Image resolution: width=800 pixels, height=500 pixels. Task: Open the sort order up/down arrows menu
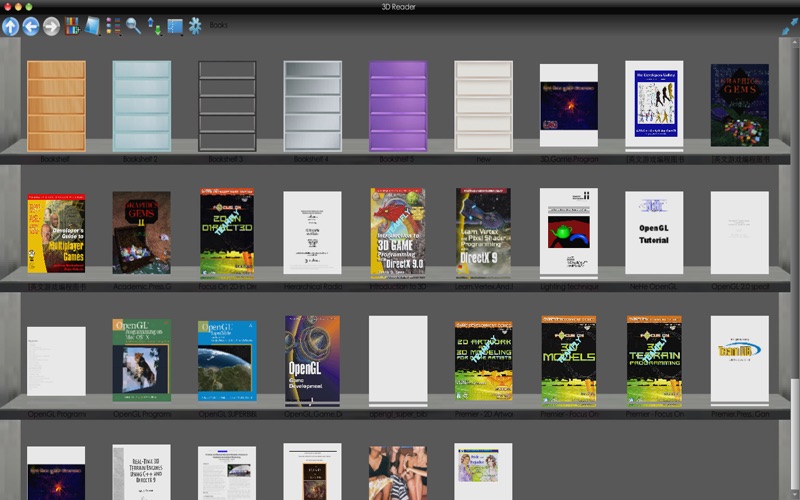(154, 26)
